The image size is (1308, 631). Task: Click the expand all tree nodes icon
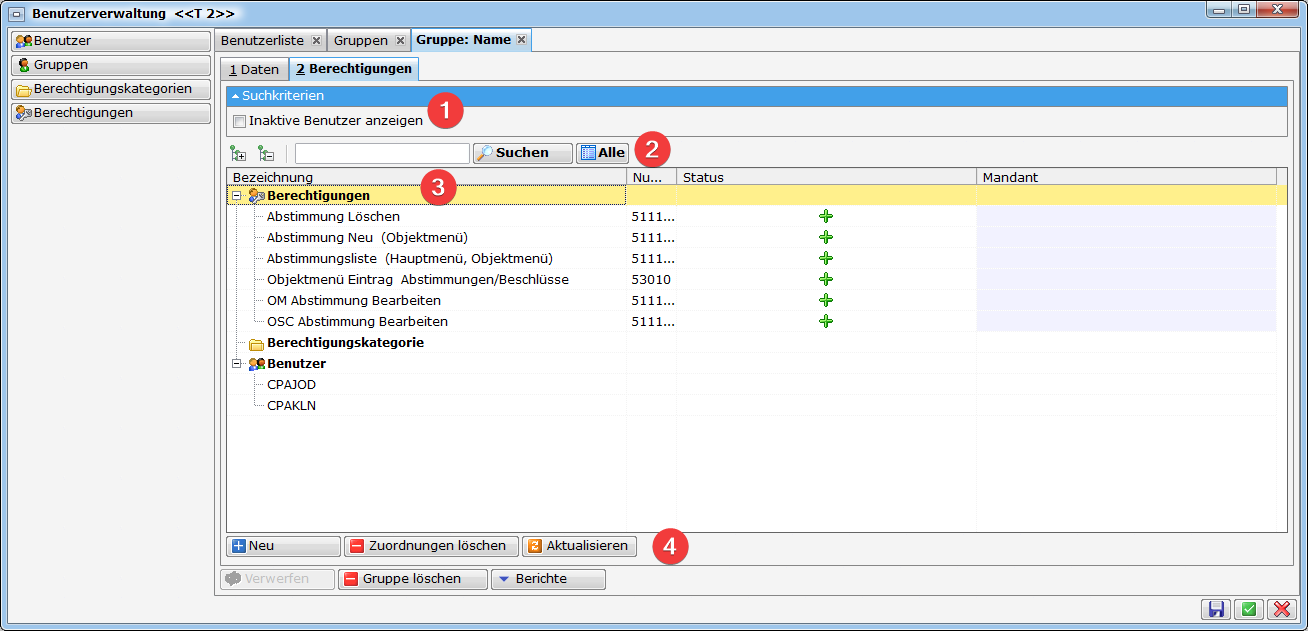pyautogui.click(x=238, y=153)
